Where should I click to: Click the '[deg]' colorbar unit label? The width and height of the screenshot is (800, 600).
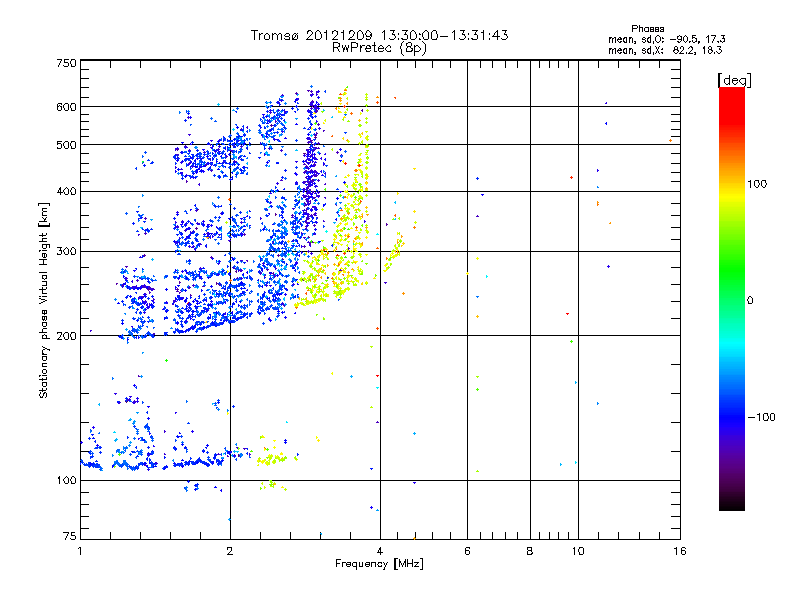tap(734, 80)
